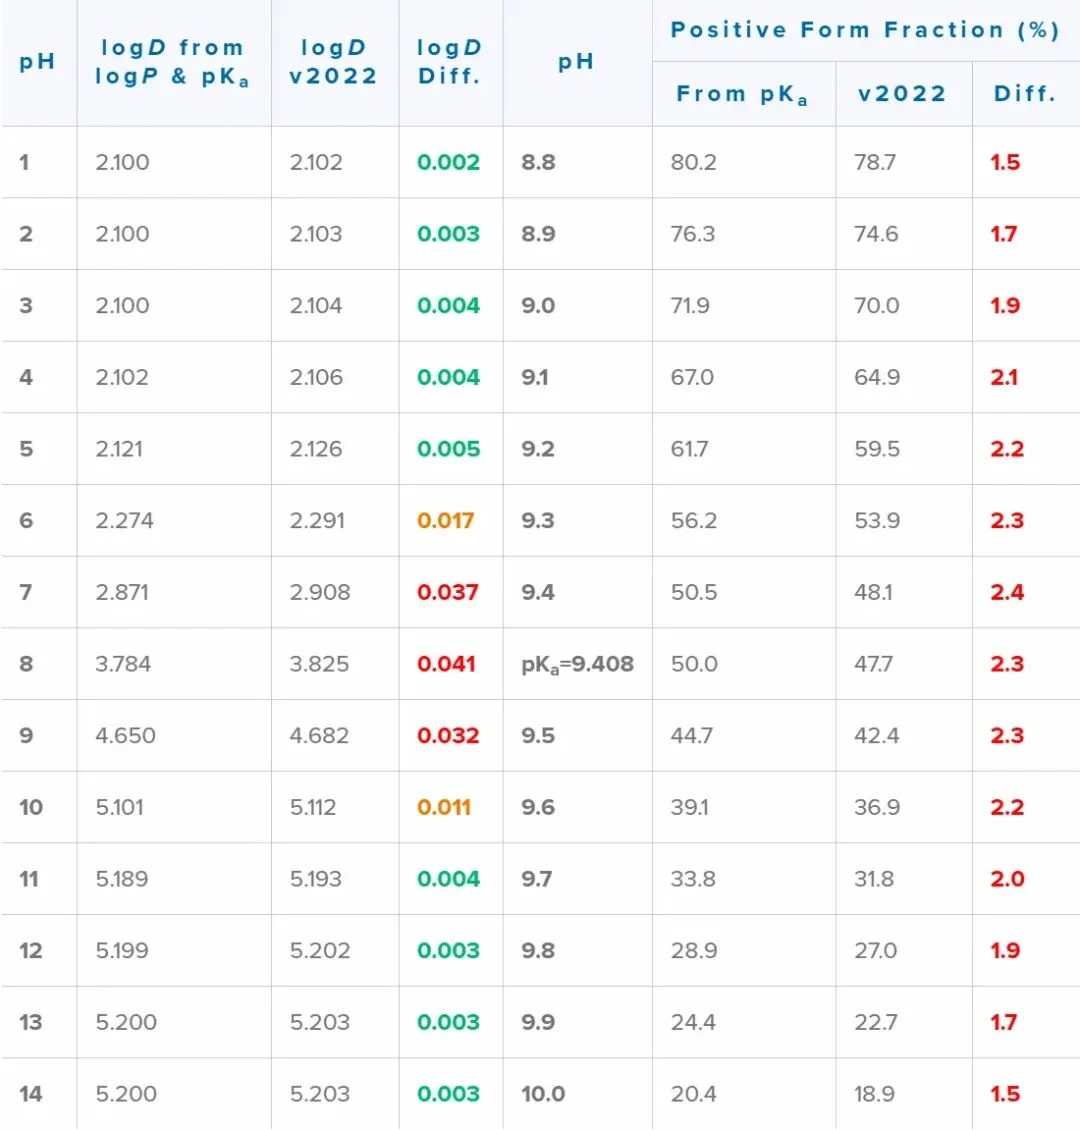Screen dimensions: 1080x1130
Task: Select the "logD v2022" column header
Action: 334,62
